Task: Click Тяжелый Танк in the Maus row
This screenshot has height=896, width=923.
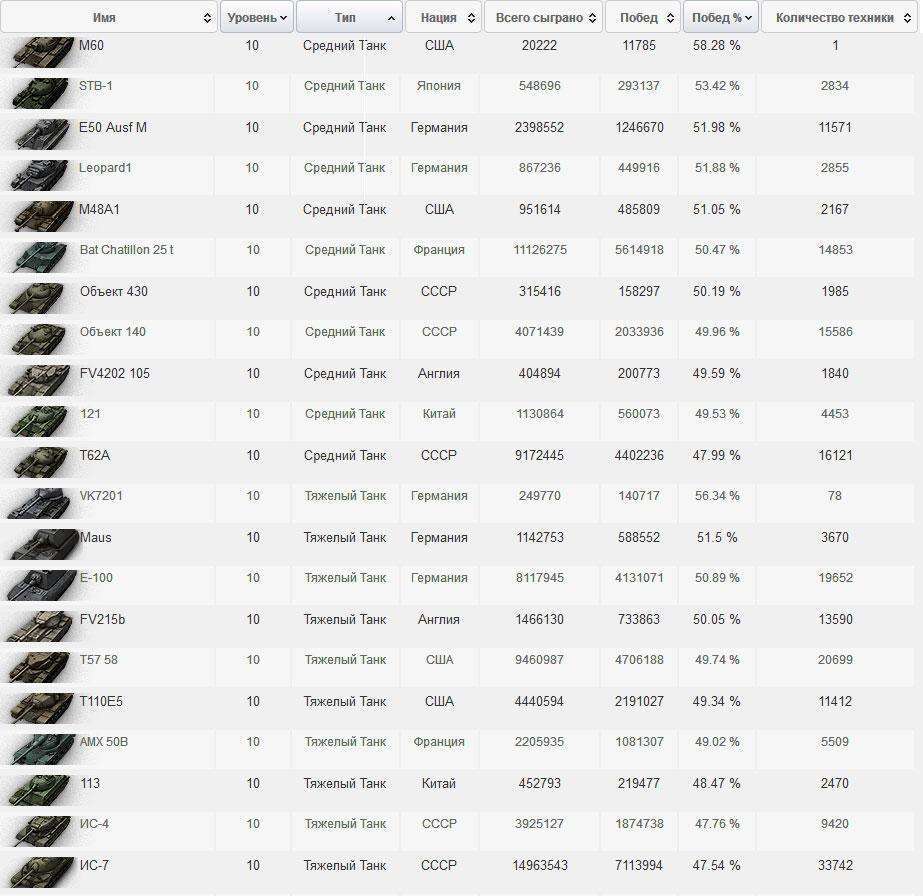Action: point(345,537)
